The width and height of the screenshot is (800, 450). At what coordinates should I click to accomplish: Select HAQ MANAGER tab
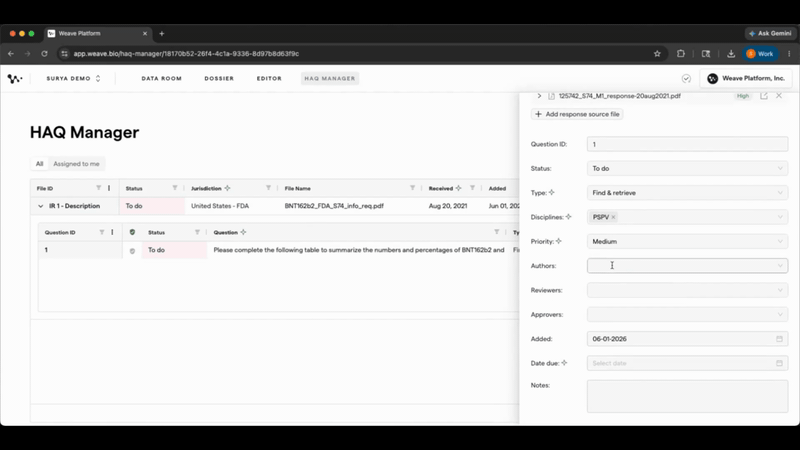[x=330, y=79]
